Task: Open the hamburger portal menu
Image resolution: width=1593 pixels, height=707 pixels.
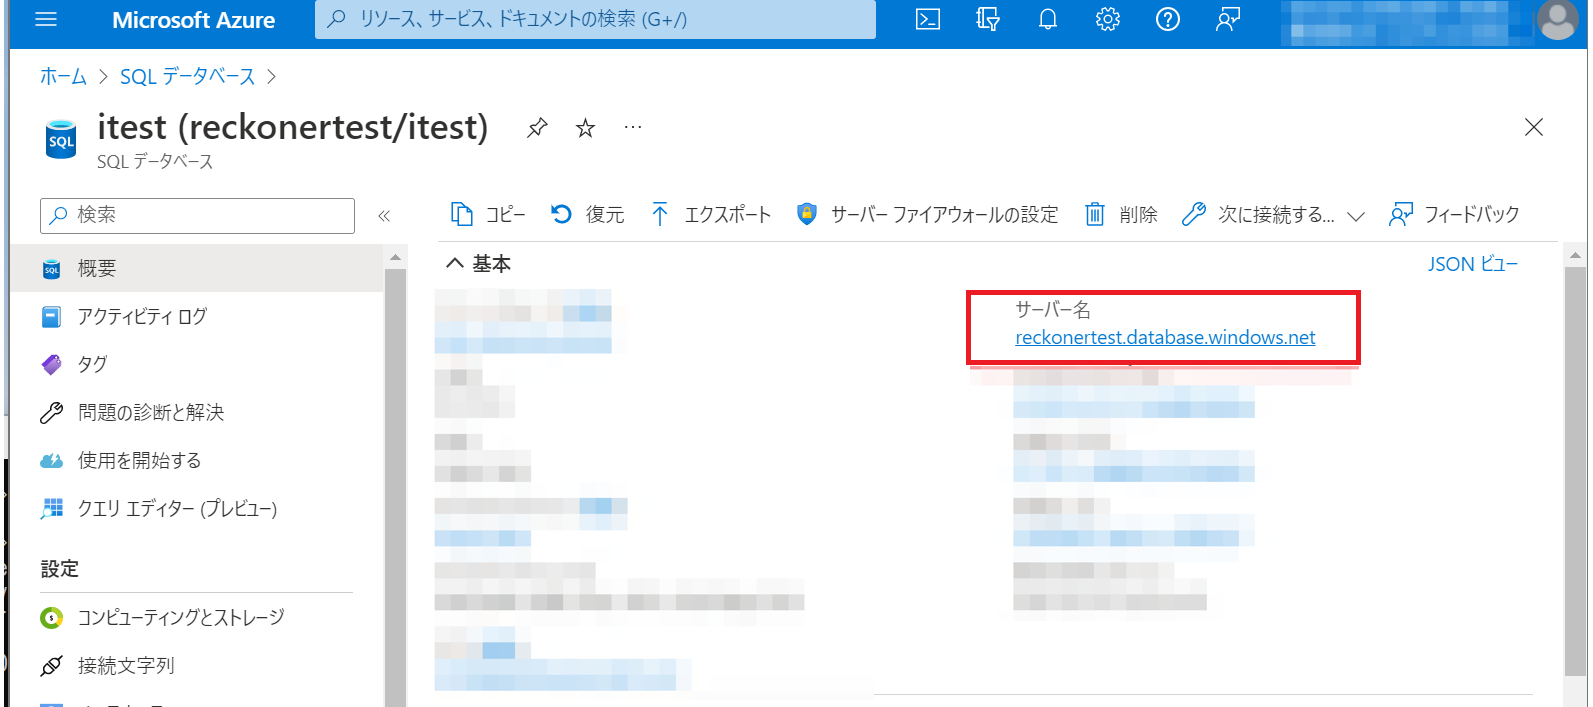Action: coord(46,19)
